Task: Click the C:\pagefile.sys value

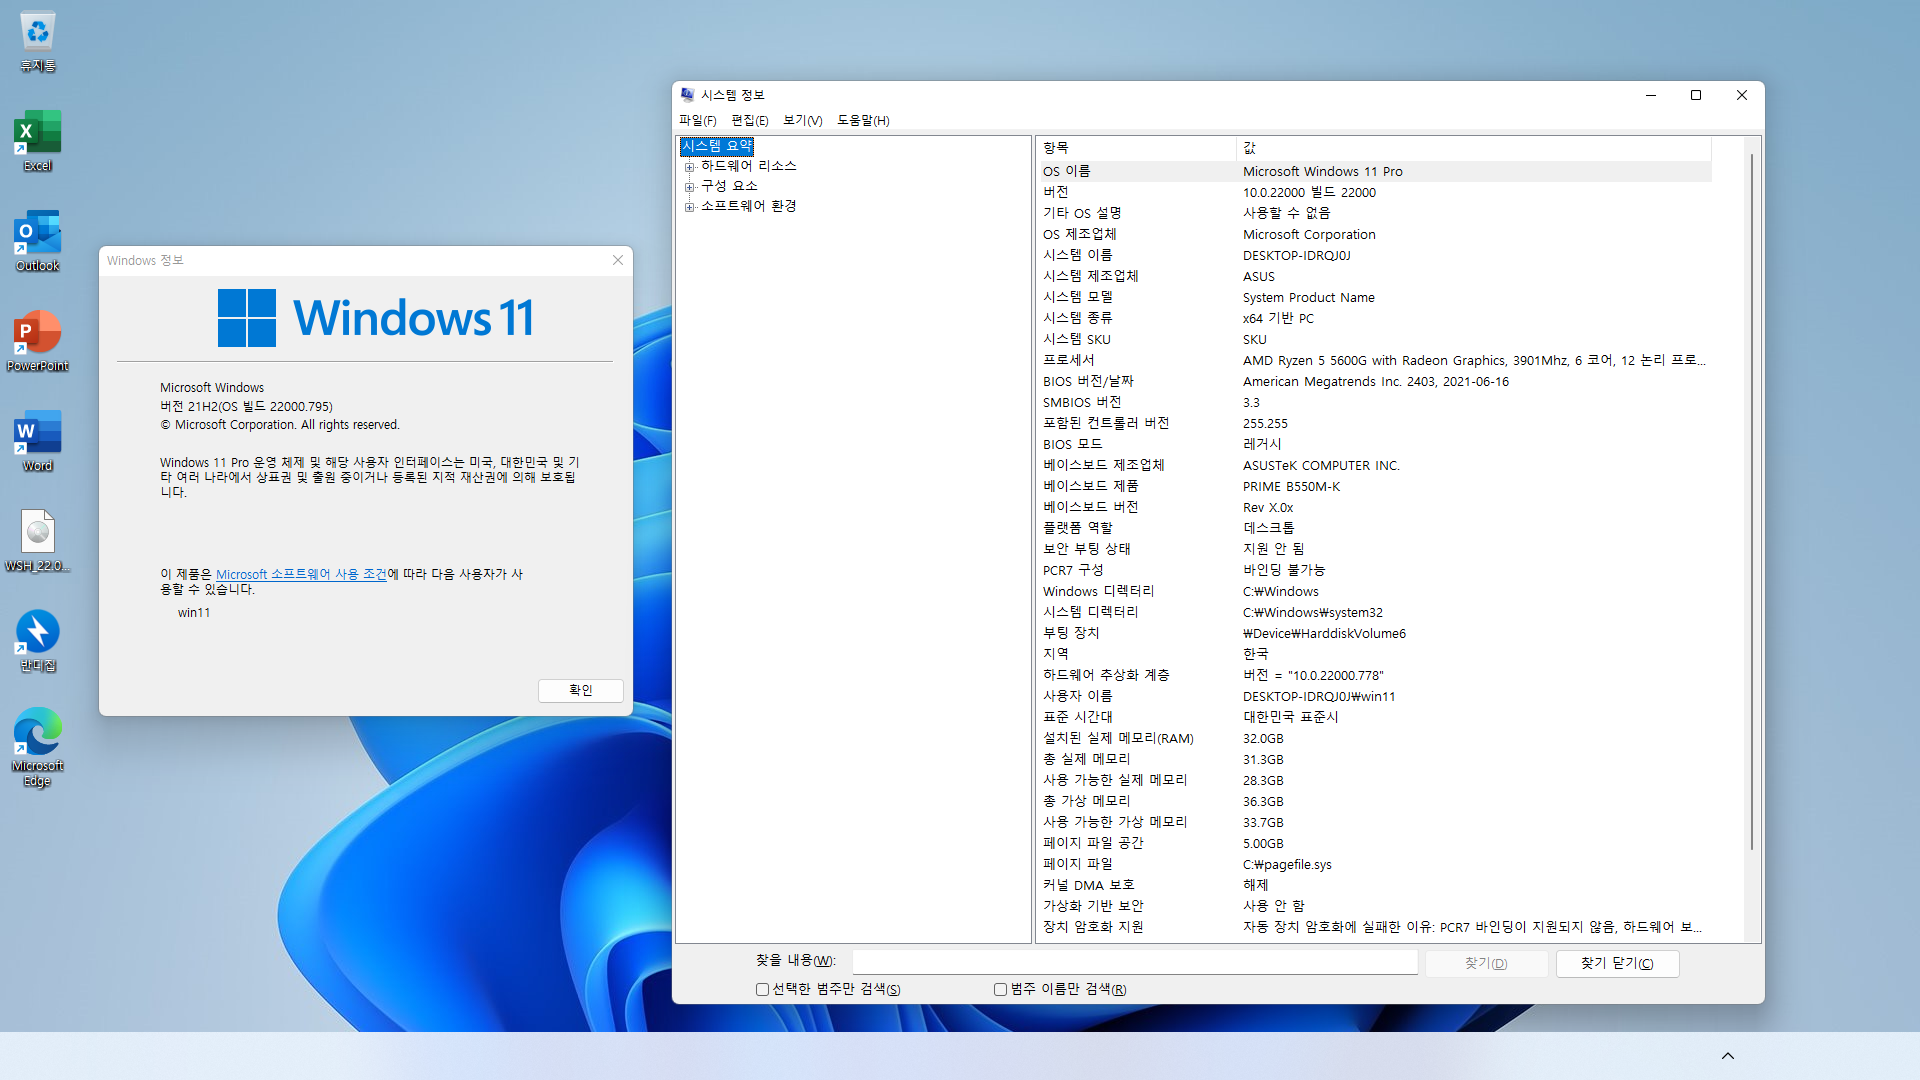Action: point(1287,864)
